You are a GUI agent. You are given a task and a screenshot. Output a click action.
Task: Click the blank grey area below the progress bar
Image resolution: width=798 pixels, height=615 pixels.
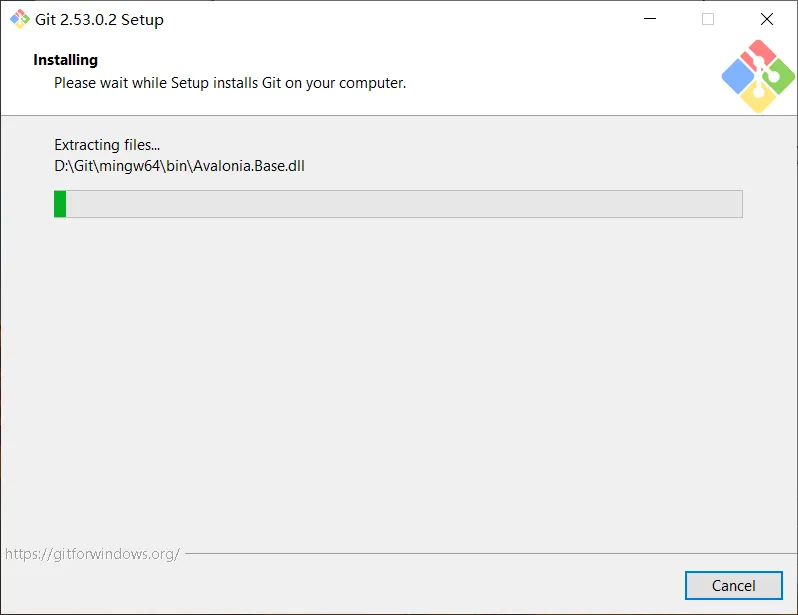pos(400,380)
